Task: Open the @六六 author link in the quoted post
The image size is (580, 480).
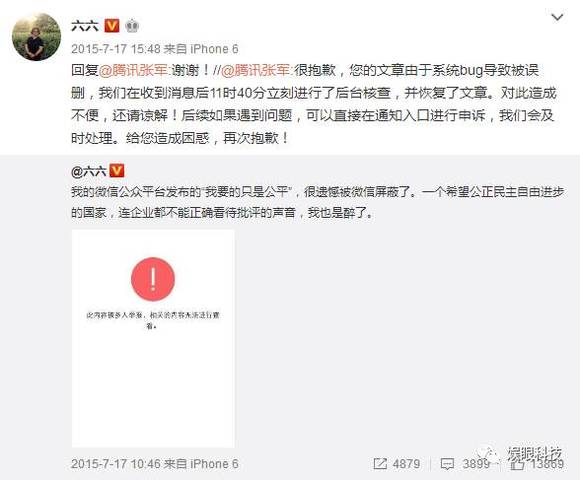Action: click(x=88, y=171)
